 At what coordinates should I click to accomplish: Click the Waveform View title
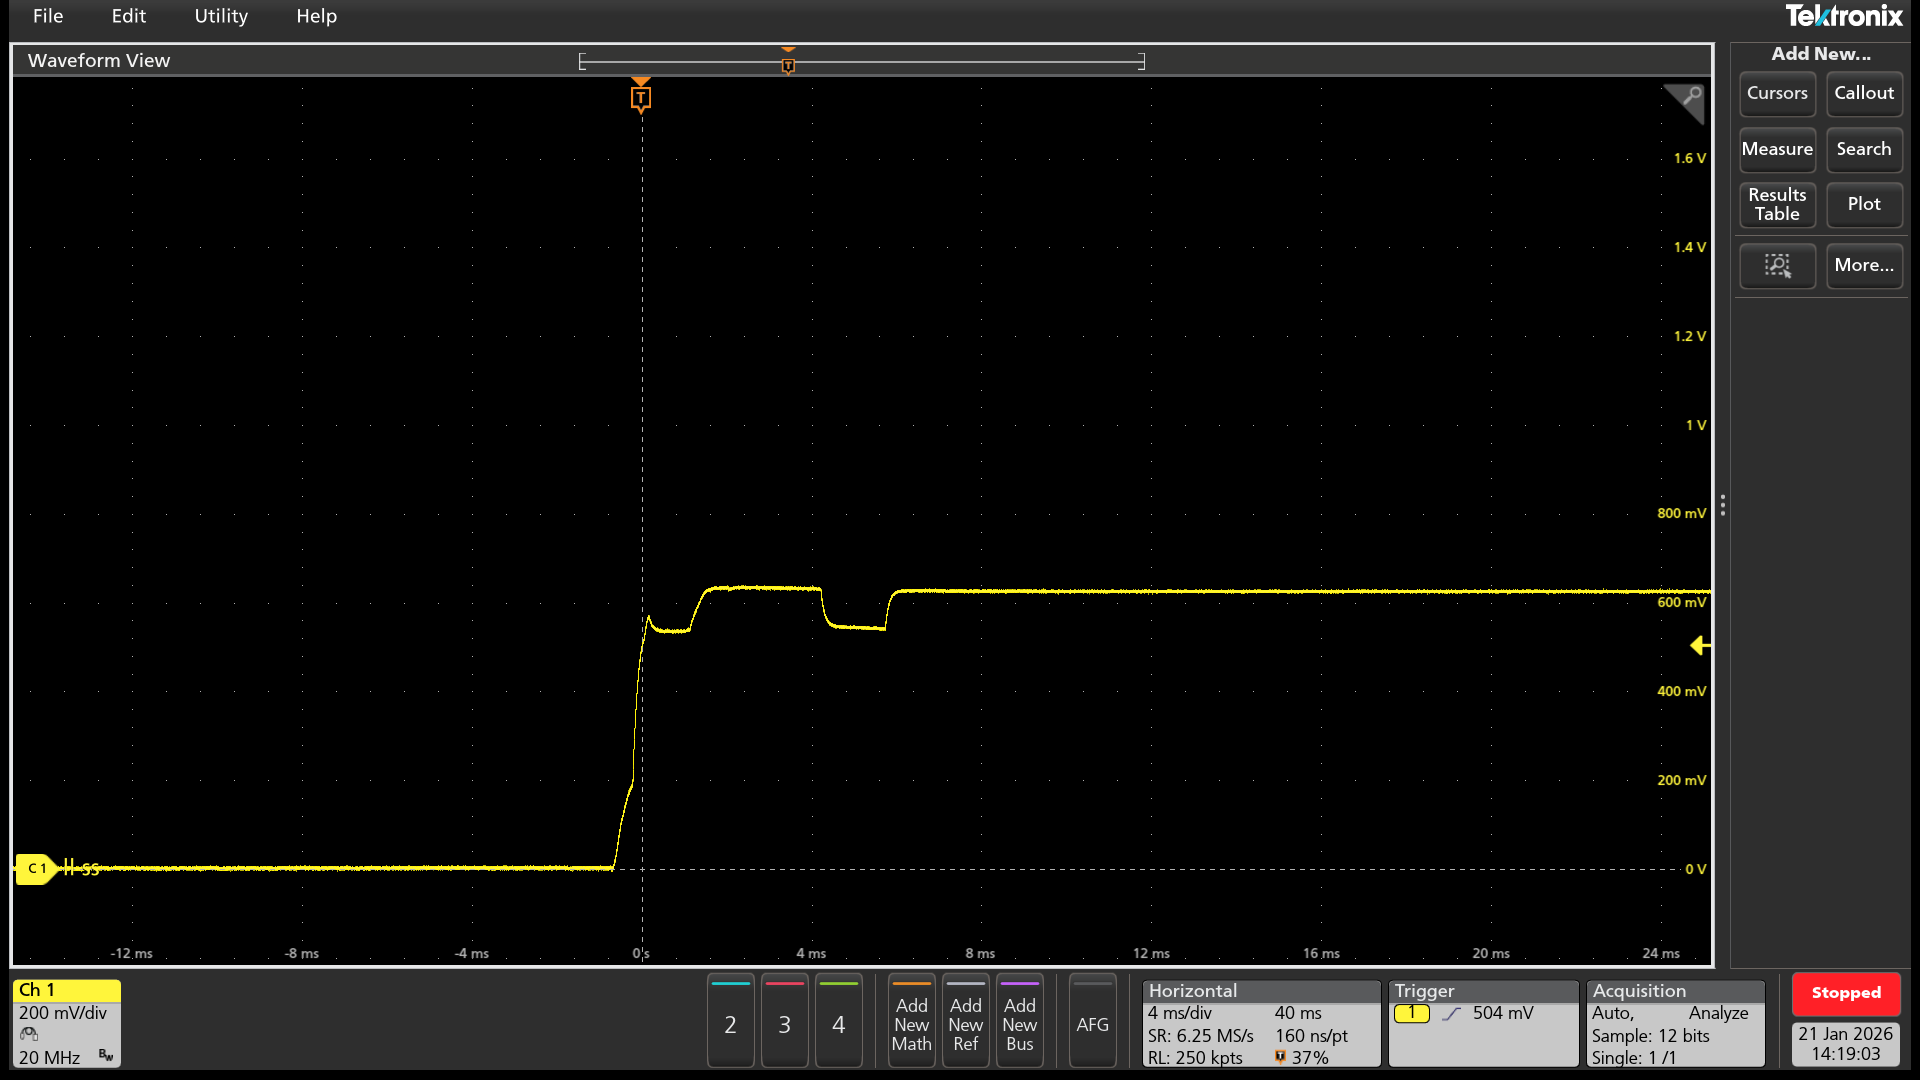(99, 61)
